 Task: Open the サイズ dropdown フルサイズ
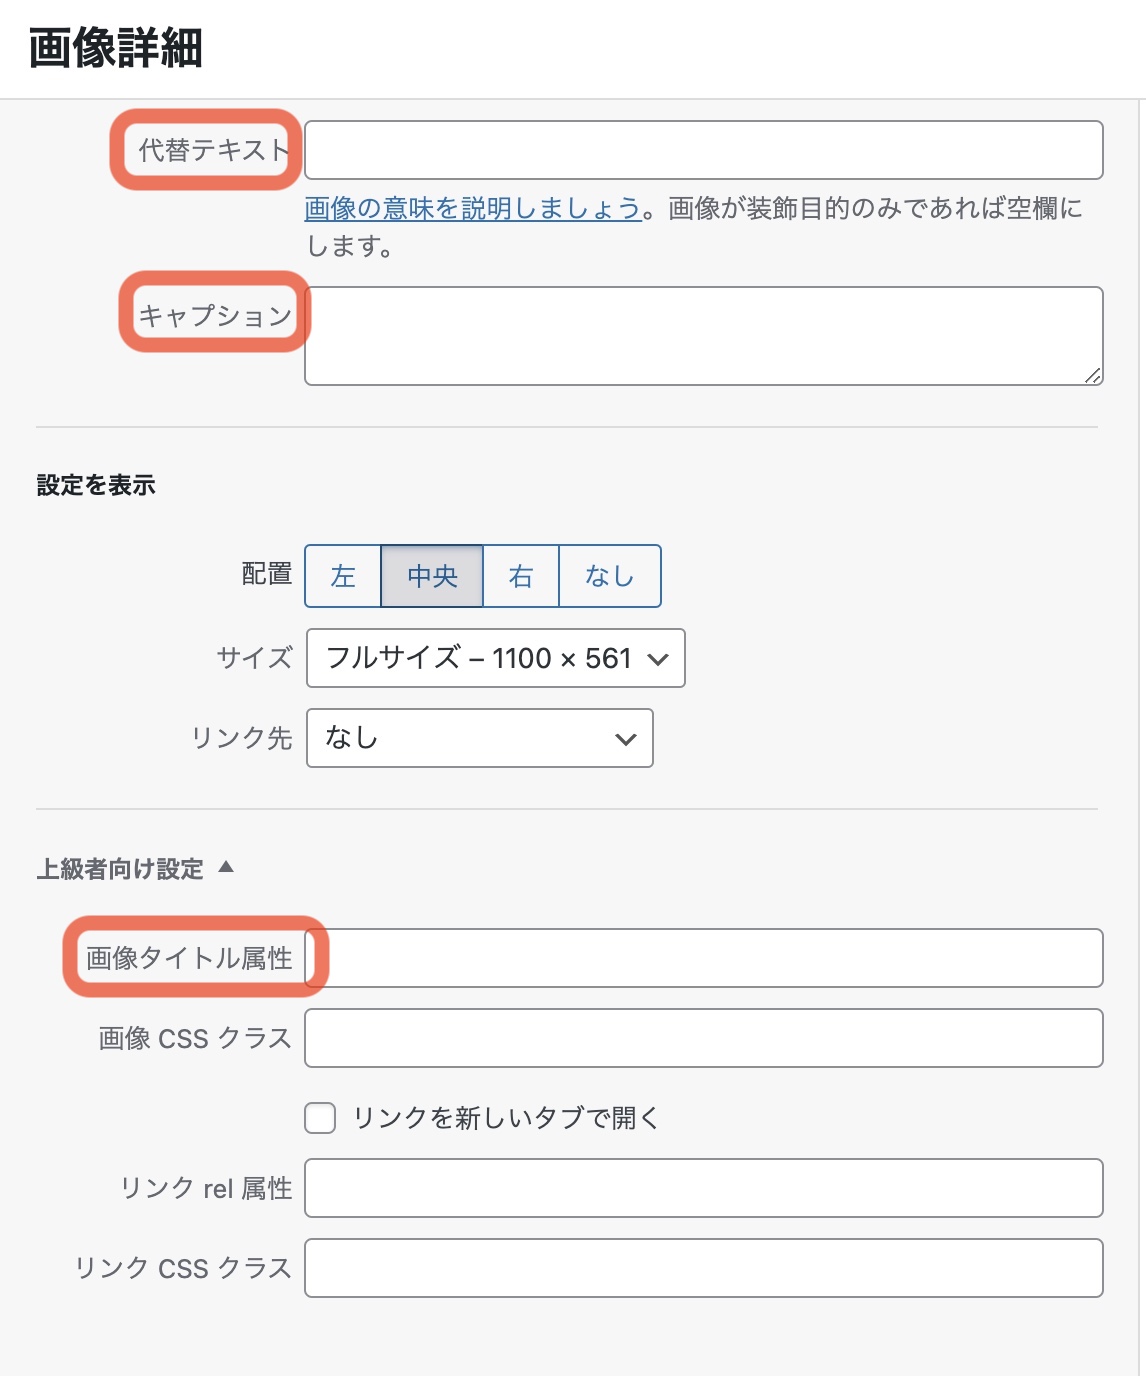(496, 658)
